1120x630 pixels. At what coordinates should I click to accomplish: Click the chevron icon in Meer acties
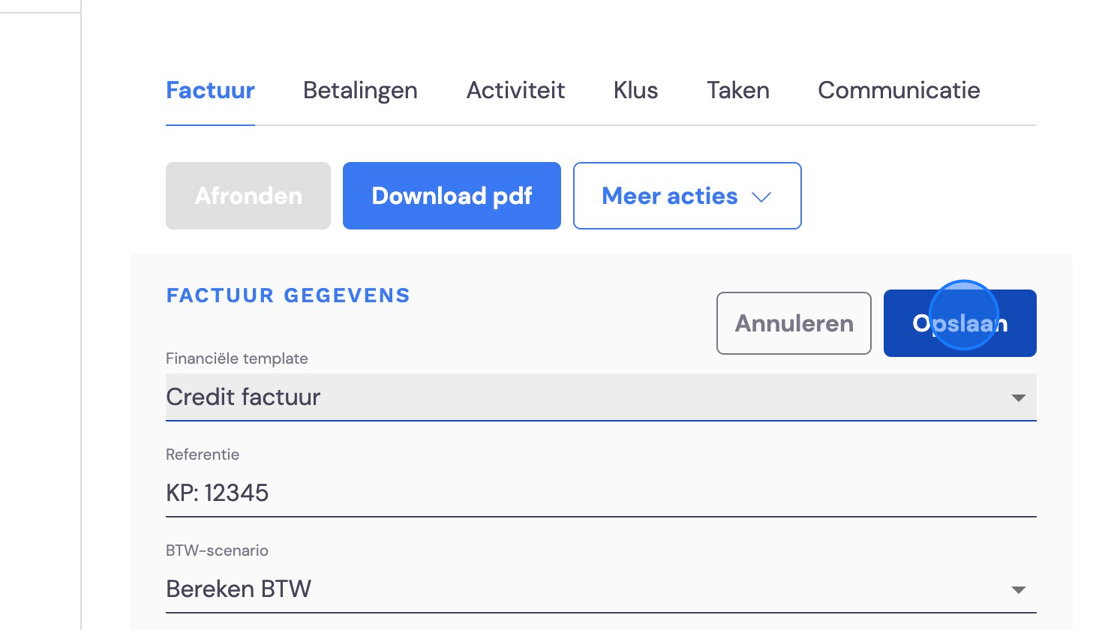(761, 197)
